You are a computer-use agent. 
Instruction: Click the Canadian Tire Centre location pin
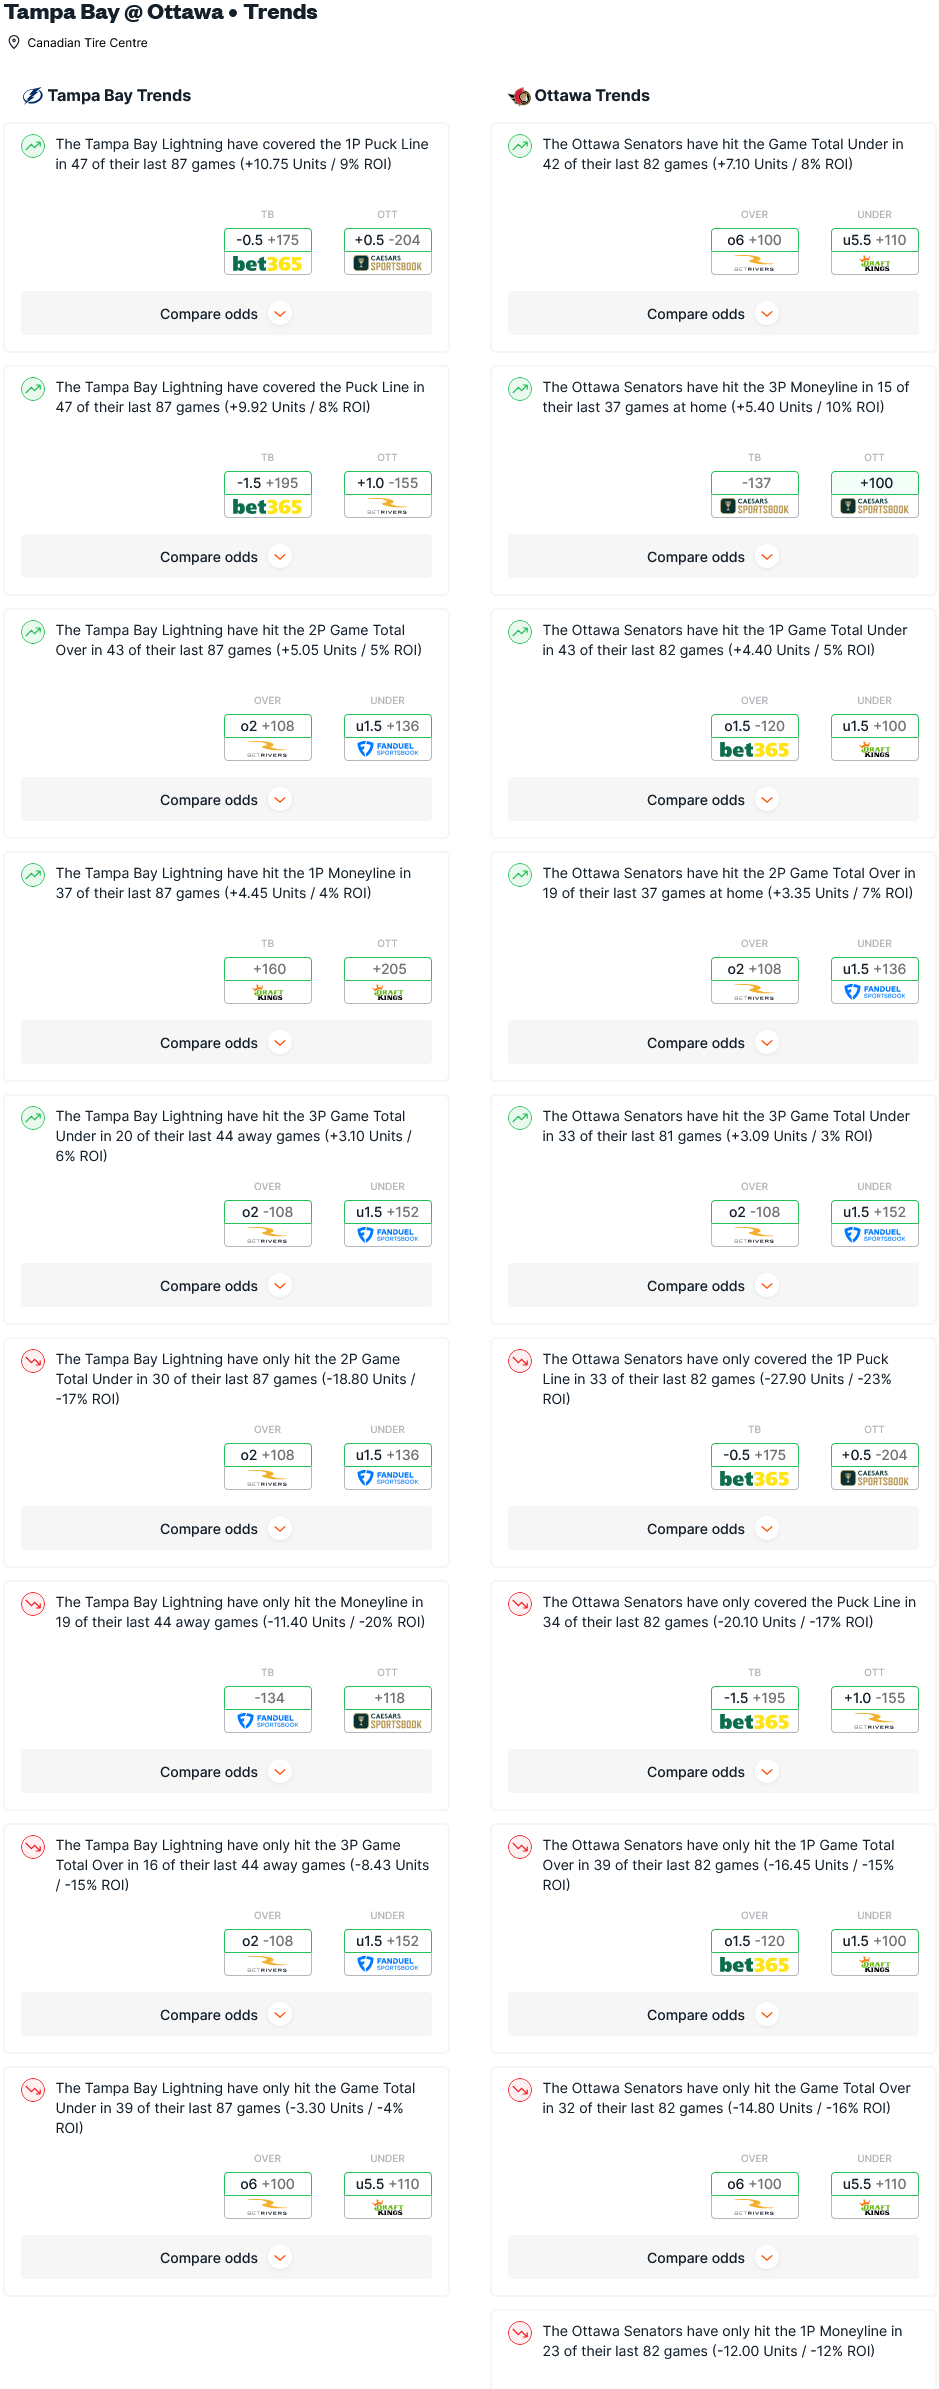[14, 42]
